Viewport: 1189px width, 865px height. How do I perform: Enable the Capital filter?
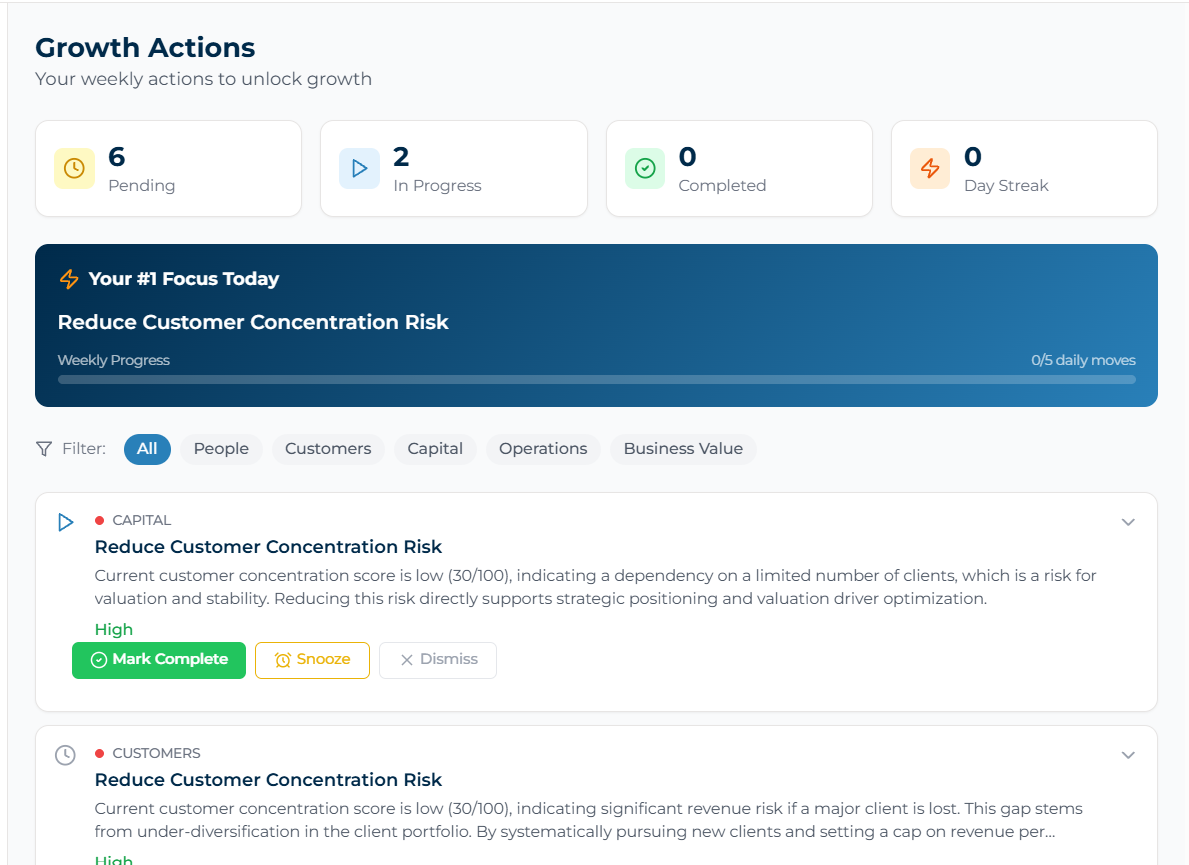pos(435,449)
